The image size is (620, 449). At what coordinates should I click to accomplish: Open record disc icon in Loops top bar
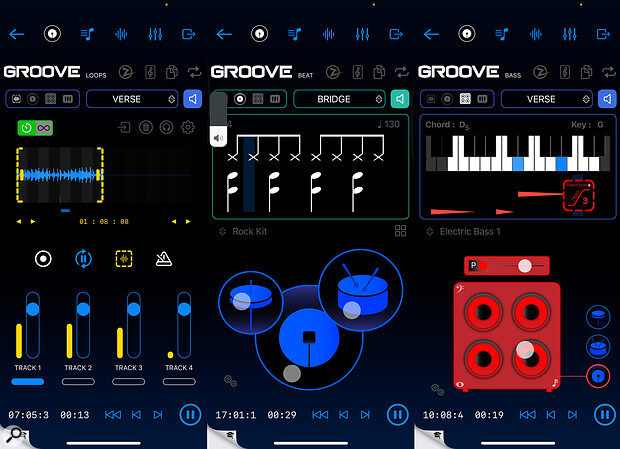click(52, 34)
